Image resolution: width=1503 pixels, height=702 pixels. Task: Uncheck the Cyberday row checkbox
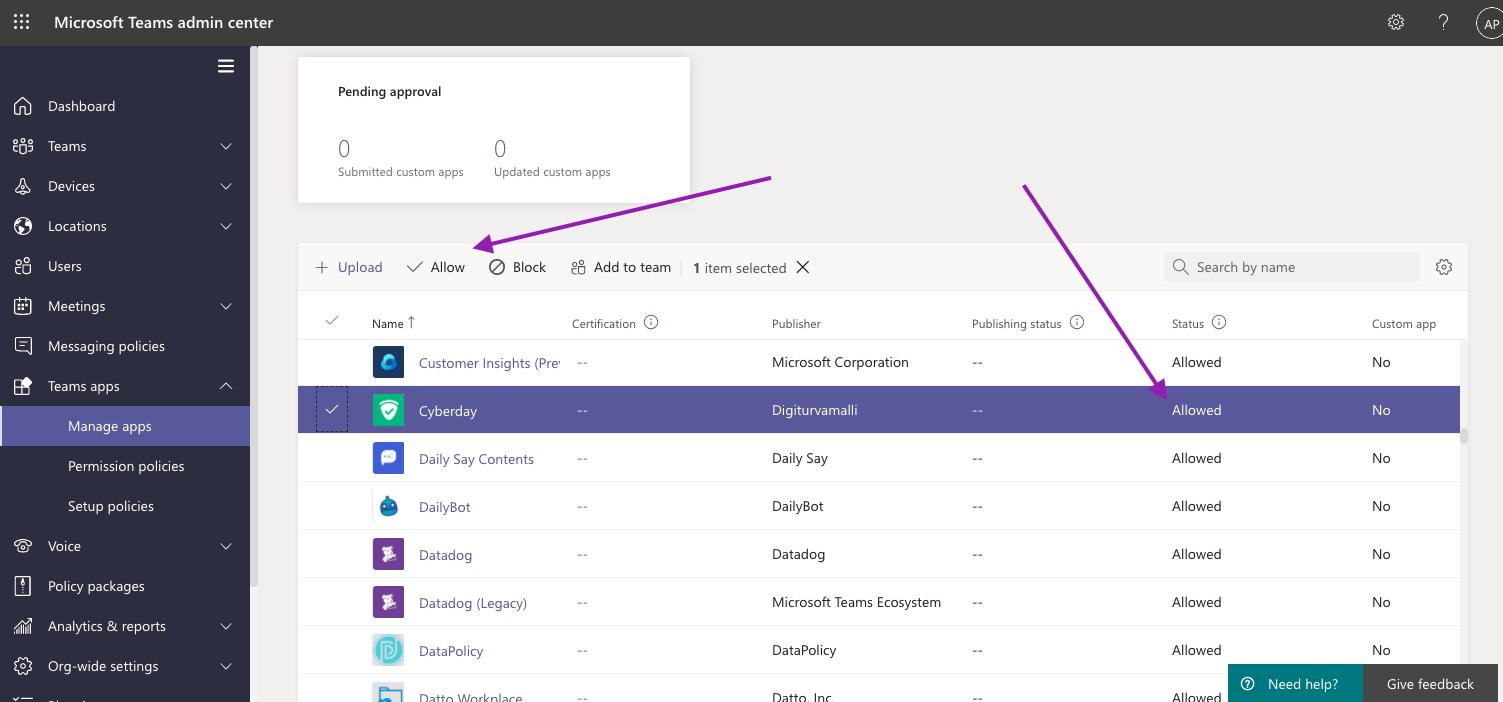[332, 410]
